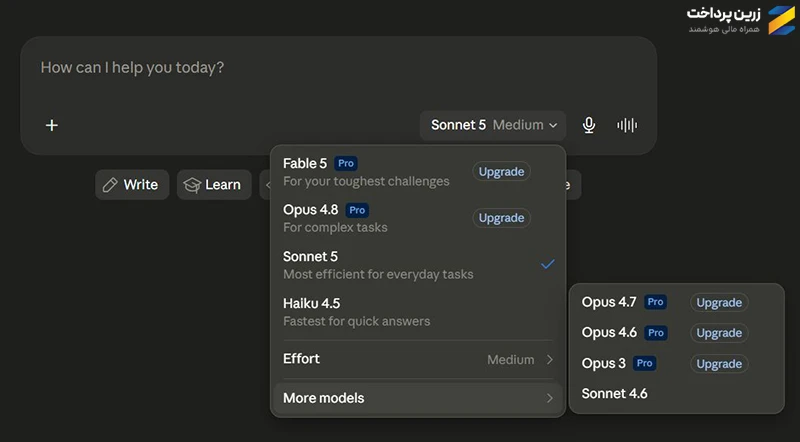Click Upgrade next to Fable 5
The height and width of the screenshot is (442, 800).
[502, 171]
